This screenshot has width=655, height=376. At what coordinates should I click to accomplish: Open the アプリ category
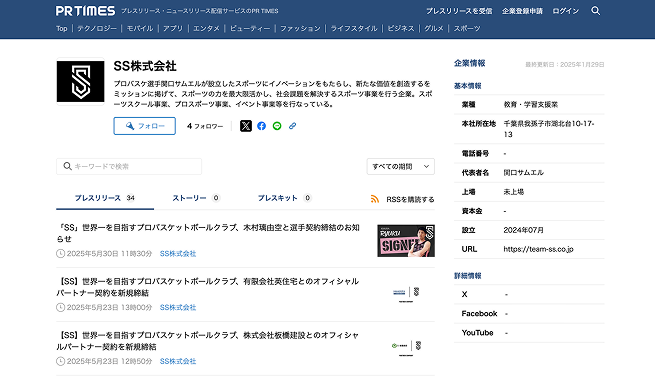[x=173, y=28]
